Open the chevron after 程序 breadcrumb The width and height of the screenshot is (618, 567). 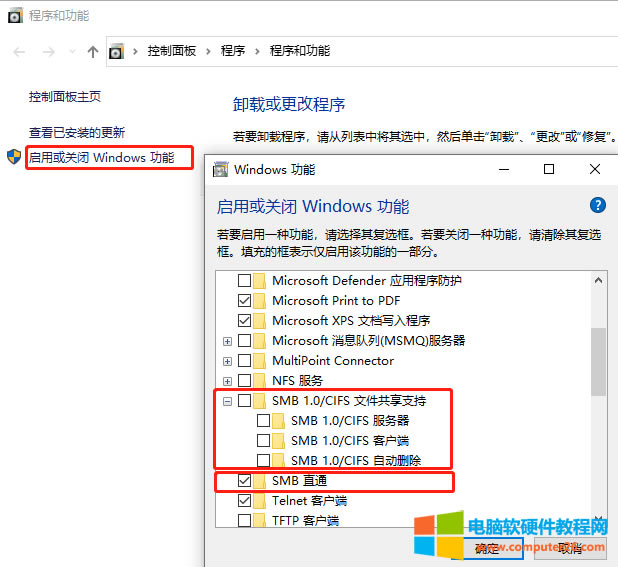tap(257, 51)
